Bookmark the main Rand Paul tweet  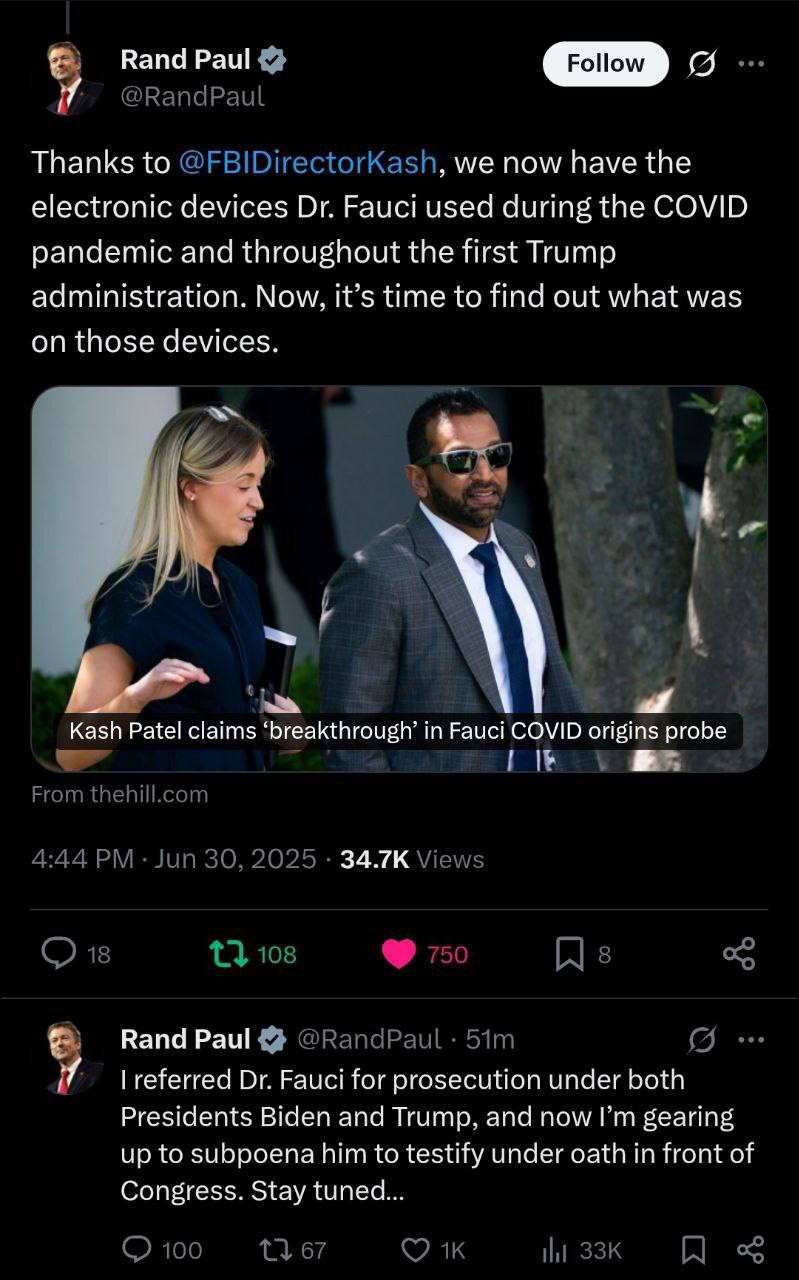[569, 955]
